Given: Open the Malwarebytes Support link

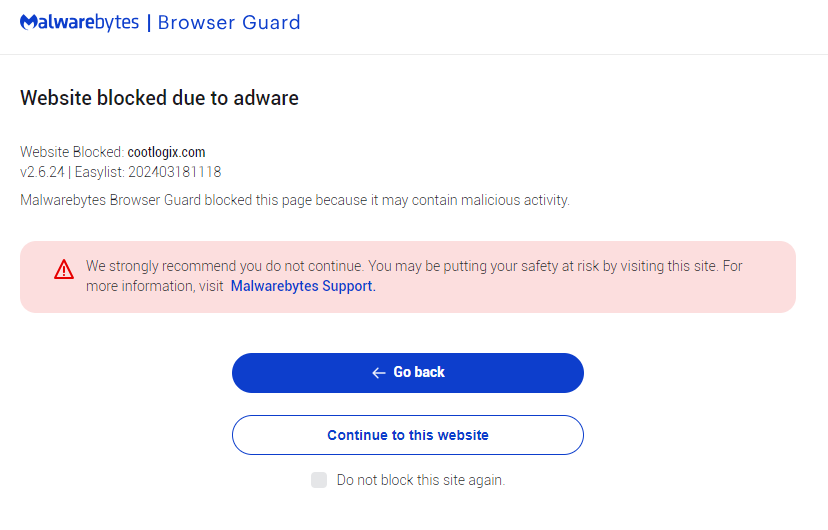Looking at the screenshot, I should coord(303,286).
